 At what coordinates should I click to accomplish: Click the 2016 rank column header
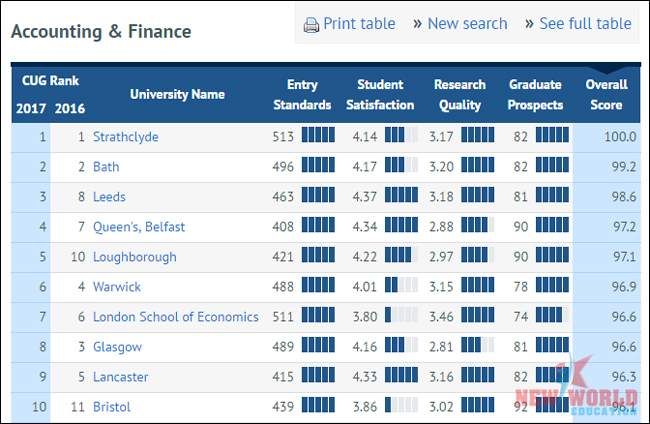[x=70, y=109]
